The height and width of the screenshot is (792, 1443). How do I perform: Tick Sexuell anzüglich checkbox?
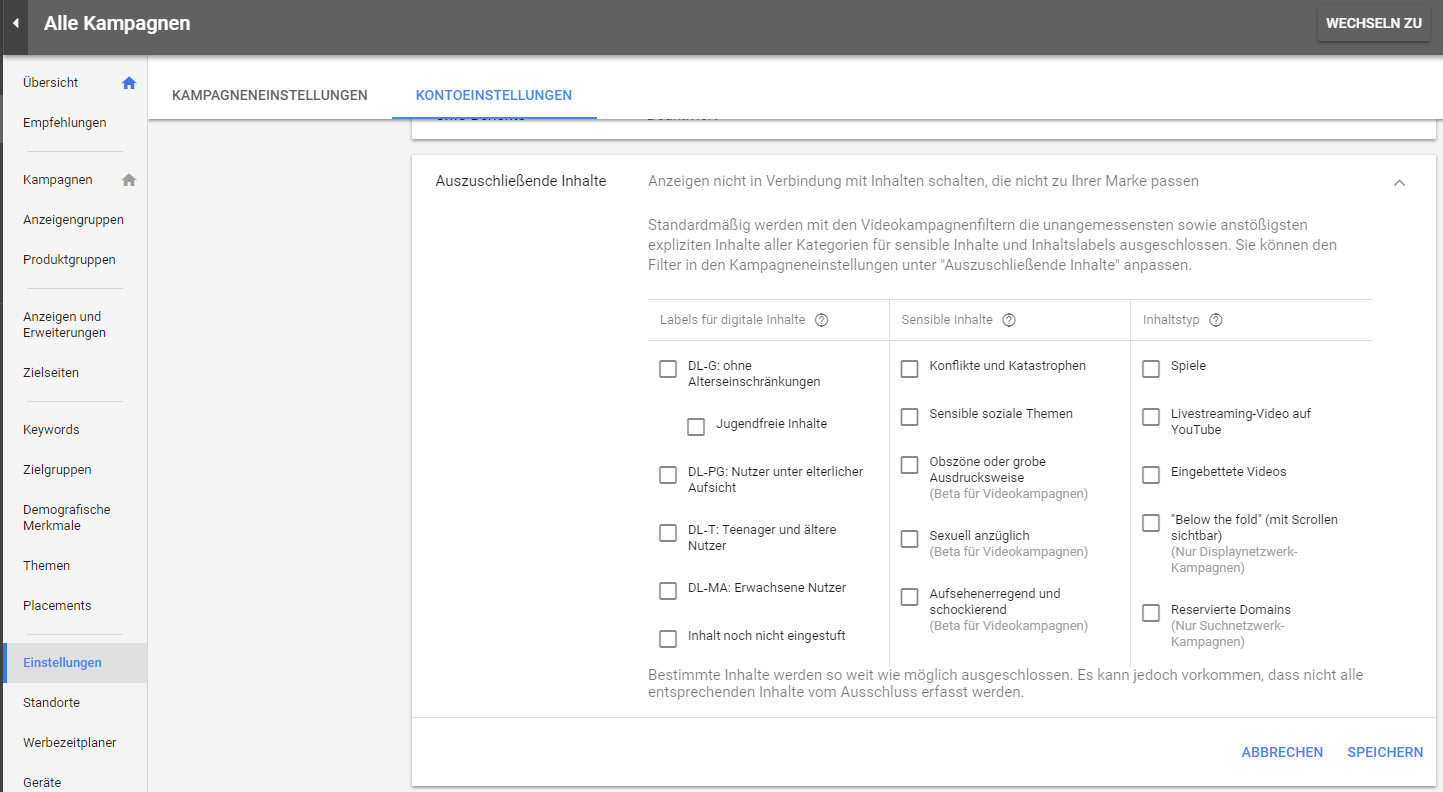tap(909, 539)
